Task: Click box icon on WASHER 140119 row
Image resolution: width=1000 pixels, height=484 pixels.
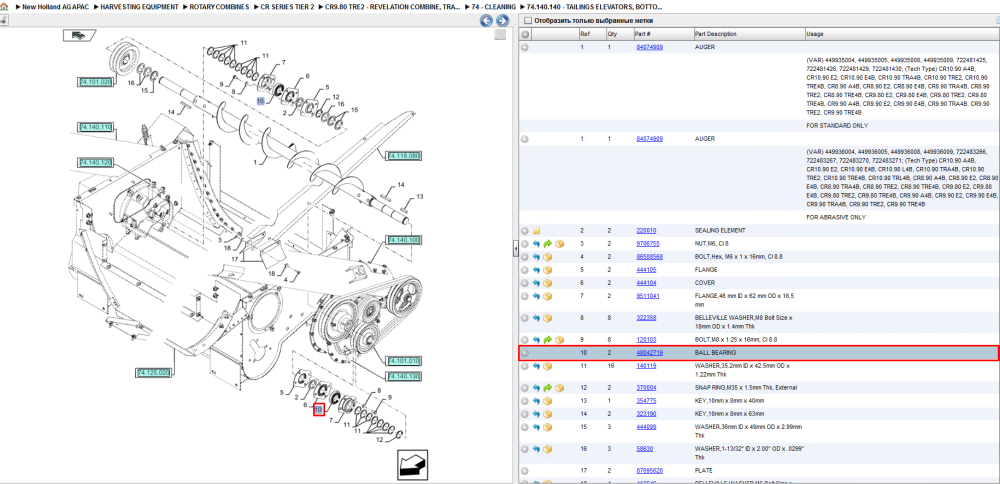Action: pos(547,366)
